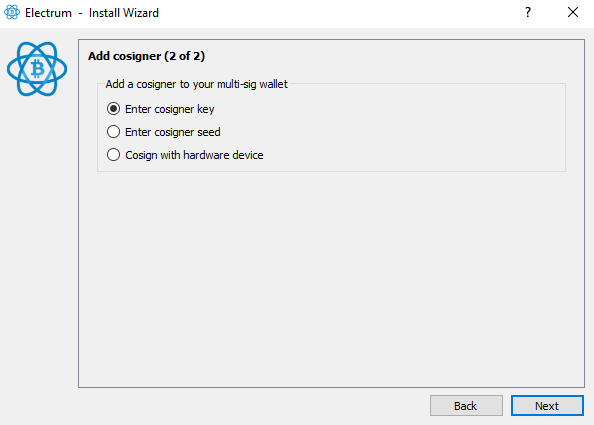Image resolution: width=594 pixels, height=425 pixels.
Task: Select the Enter cosigner key radio button
Action: pos(113,109)
